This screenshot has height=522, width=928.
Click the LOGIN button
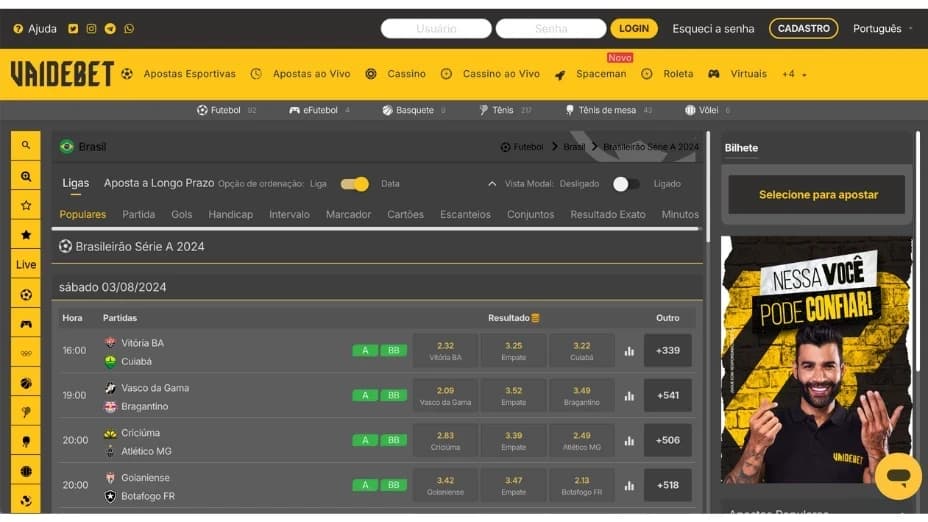[634, 28]
